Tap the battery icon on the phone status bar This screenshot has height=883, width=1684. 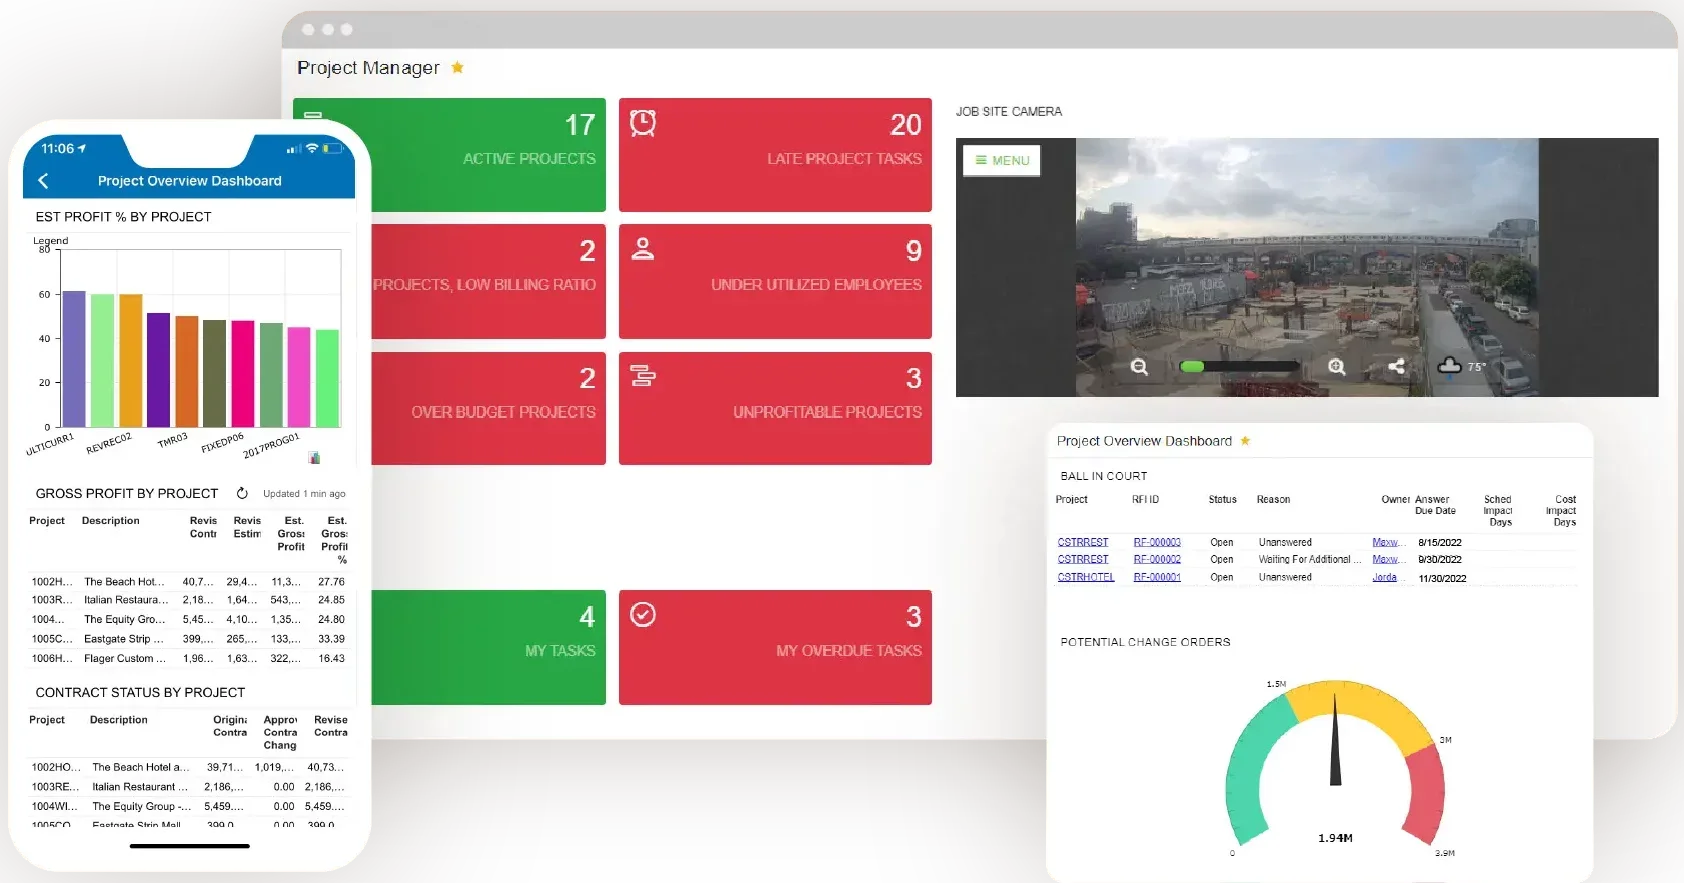333,148
